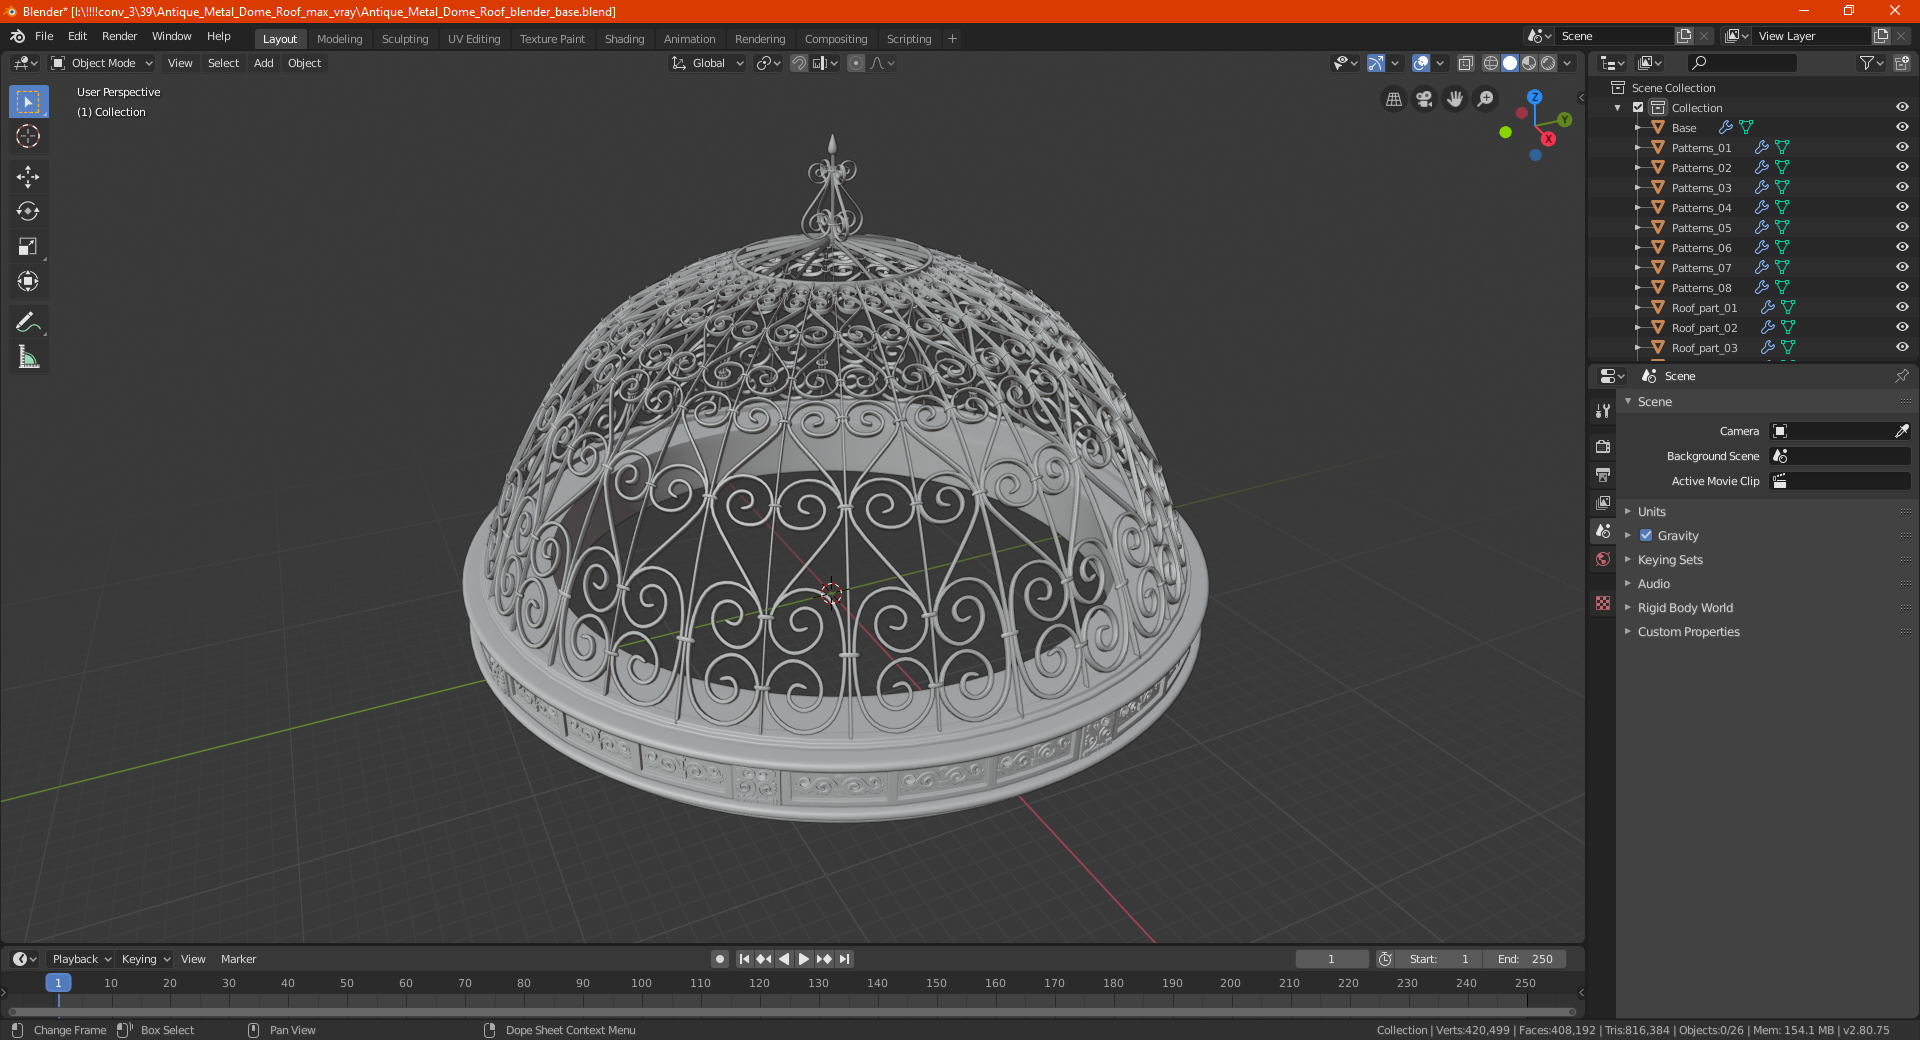
Task: Jump to the end frame
Action: pos(844,959)
